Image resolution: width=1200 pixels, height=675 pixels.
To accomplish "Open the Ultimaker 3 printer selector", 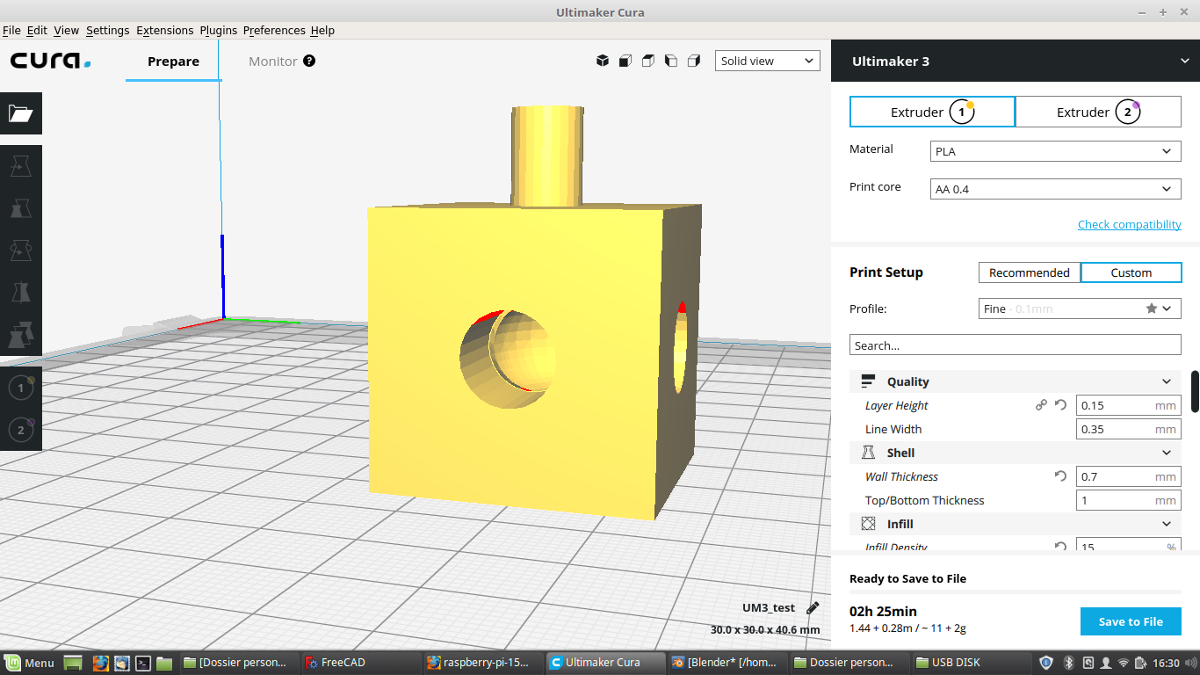I will (x=1016, y=61).
